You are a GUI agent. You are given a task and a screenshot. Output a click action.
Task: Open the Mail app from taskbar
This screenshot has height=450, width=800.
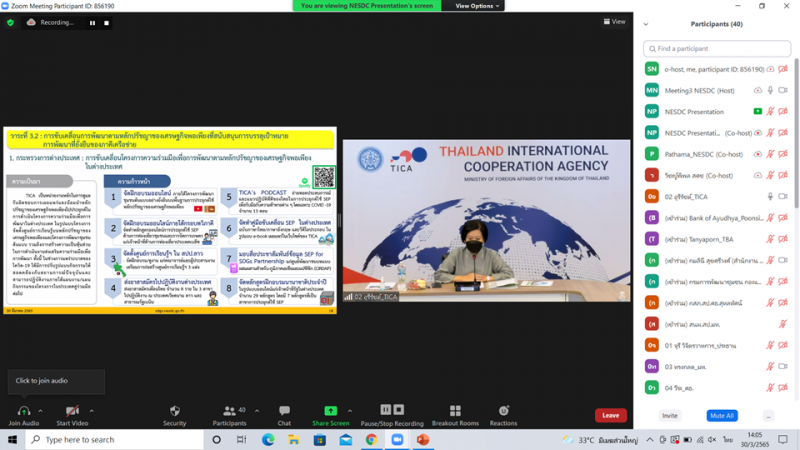(345, 439)
